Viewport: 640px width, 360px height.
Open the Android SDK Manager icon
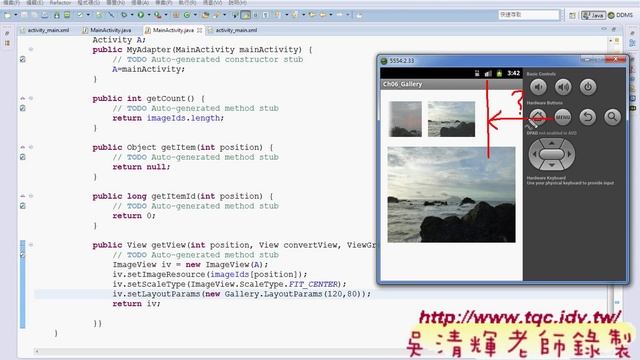[56, 15]
